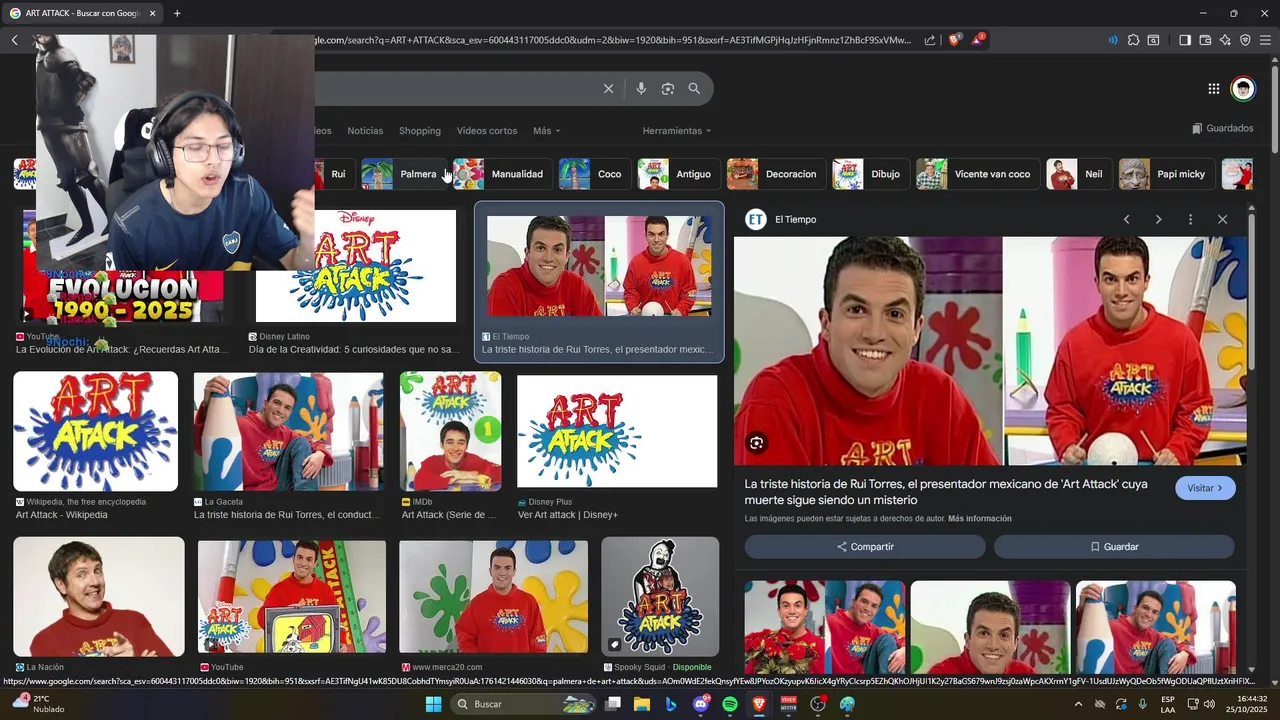Click the share page icon in address bar
Image resolution: width=1280 pixels, height=720 pixels.
pyautogui.click(x=930, y=40)
